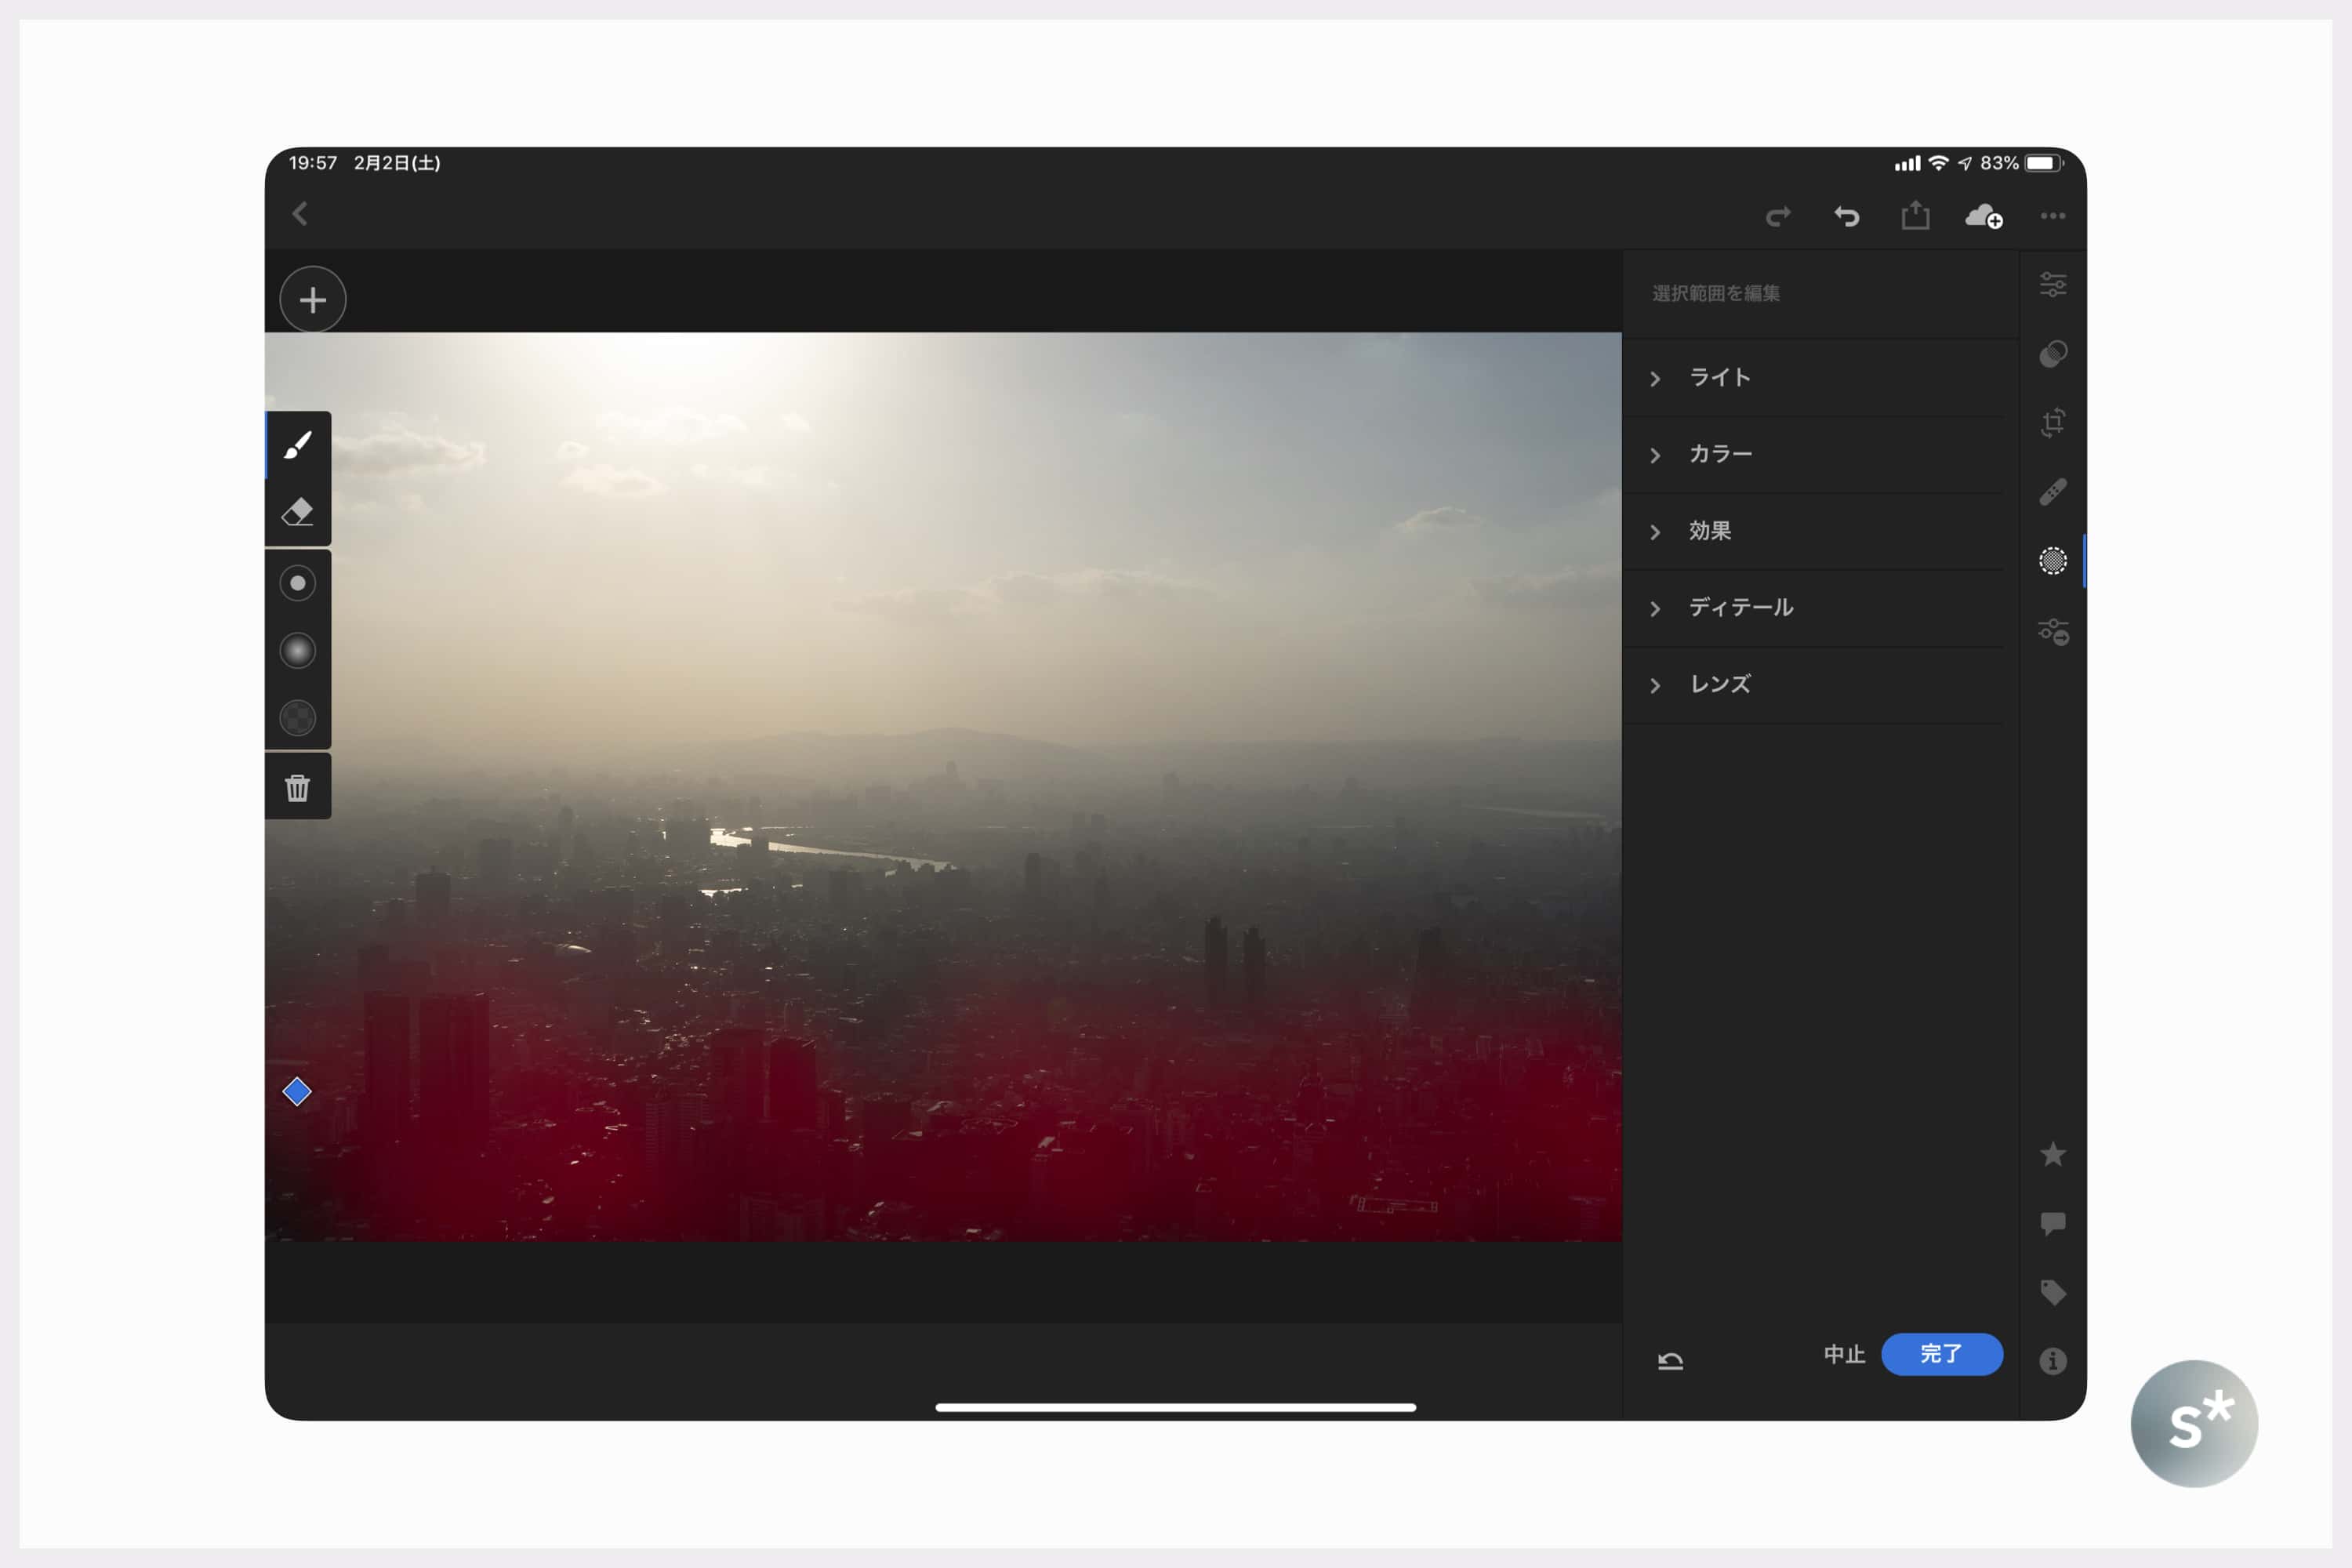
Task: Delete selection with trash icon
Action: point(298,788)
